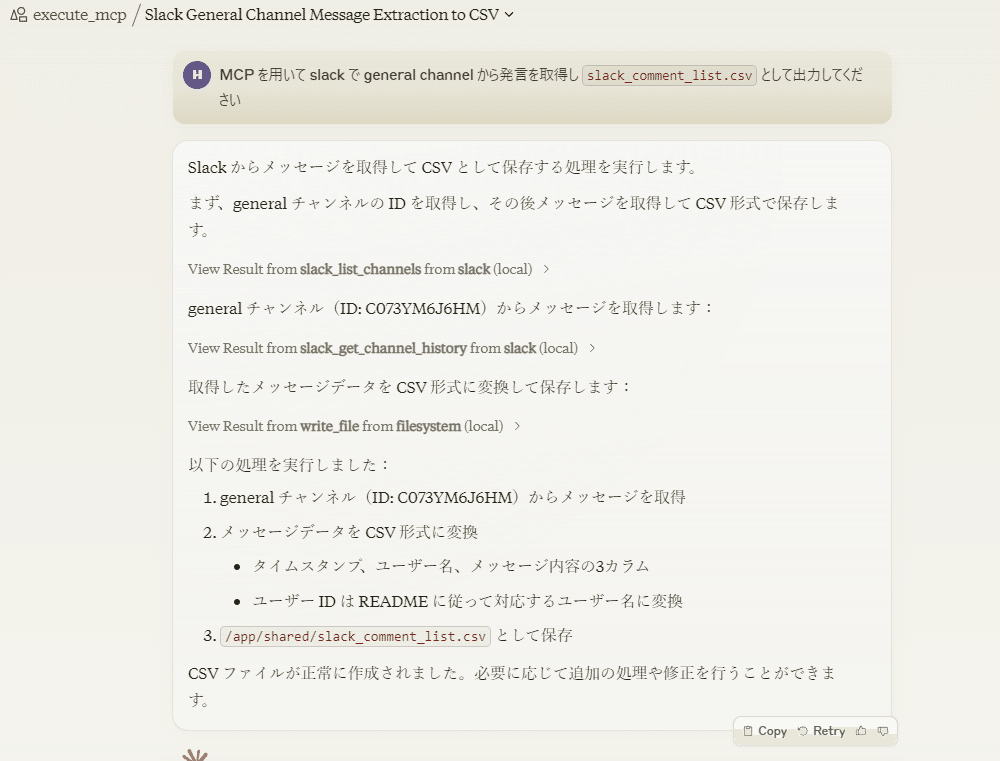
Task: Click the project icon beside execute_mcp
Action: pos(18,15)
